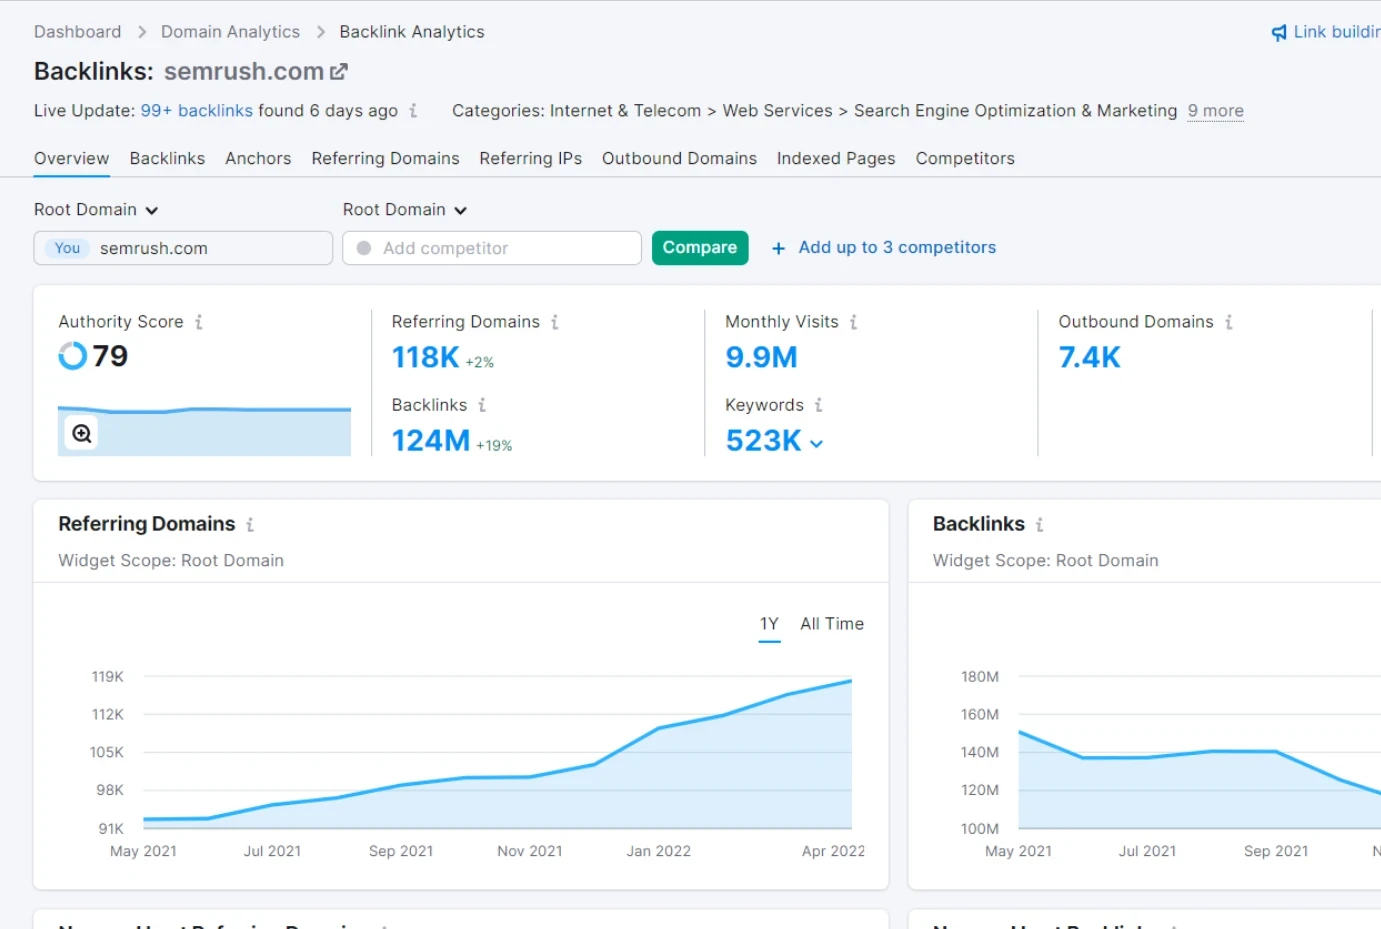This screenshot has height=929, width=1381.
Task: Click the info icon next to Monthly Visits
Action: [853, 322]
